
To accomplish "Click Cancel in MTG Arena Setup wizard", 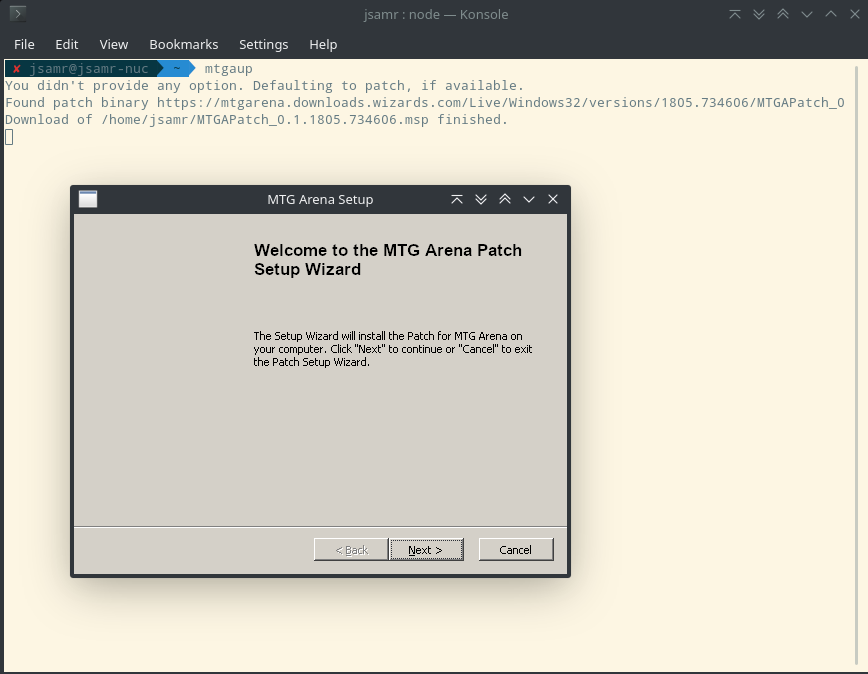I will point(516,549).
